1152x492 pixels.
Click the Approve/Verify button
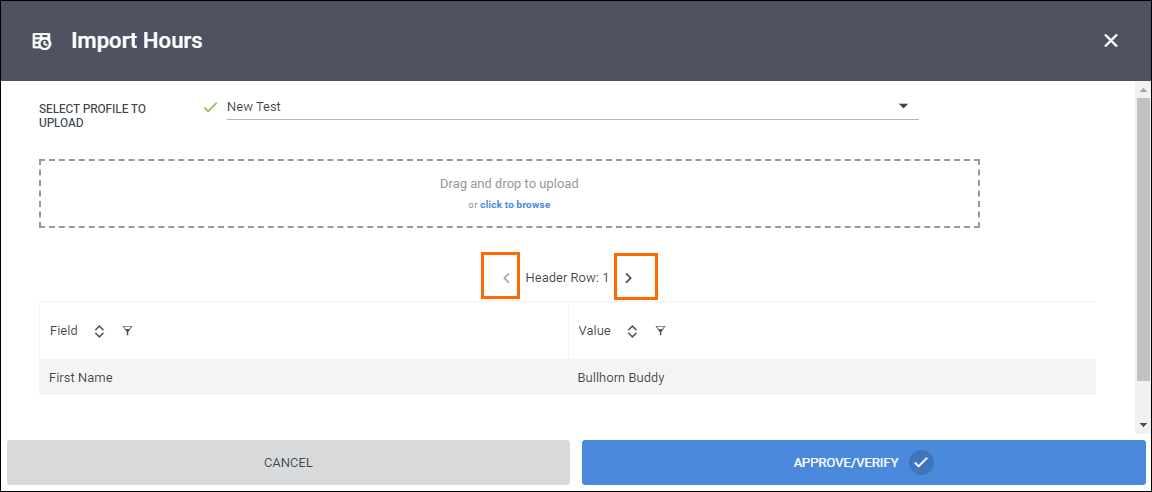click(x=863, y=463)
